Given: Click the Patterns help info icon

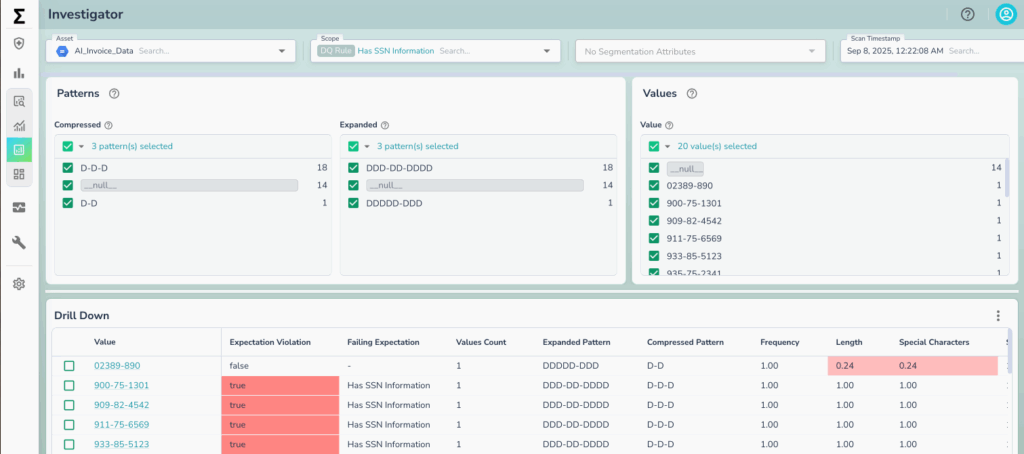Looking at the screenshot, I should pos(114,94).
